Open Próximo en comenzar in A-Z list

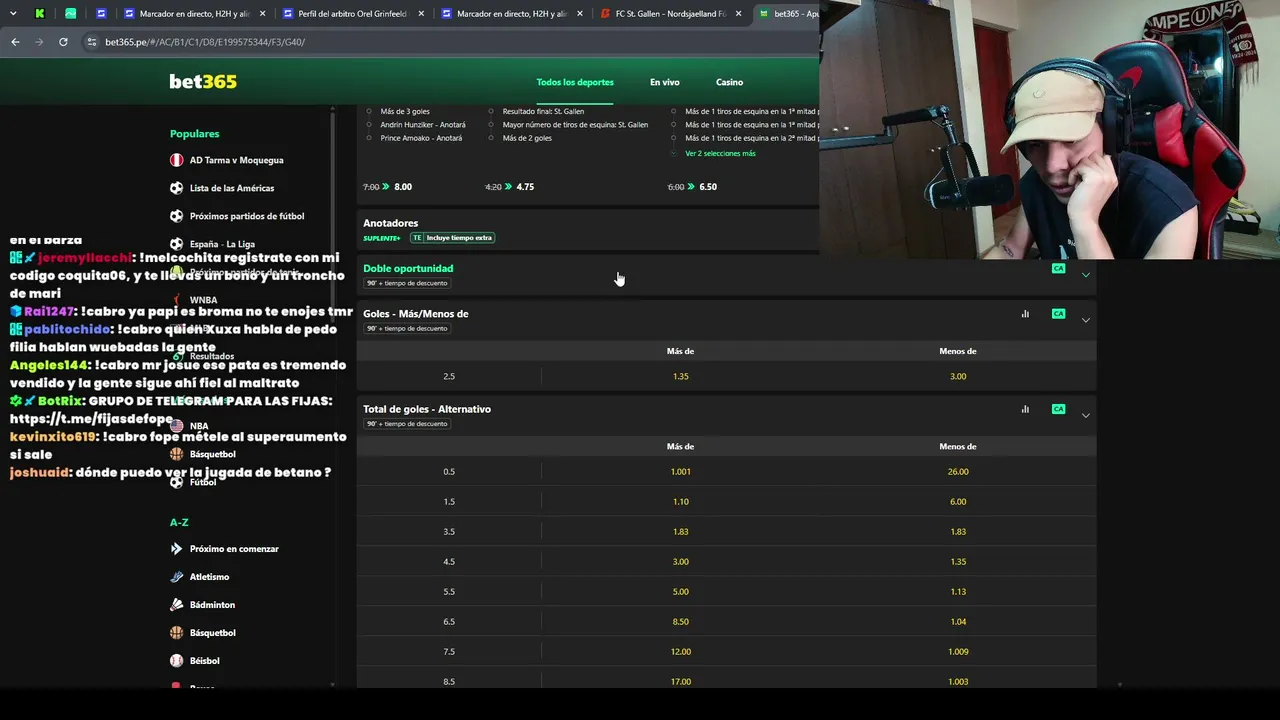pyautogui.click(x=234, y=549)
